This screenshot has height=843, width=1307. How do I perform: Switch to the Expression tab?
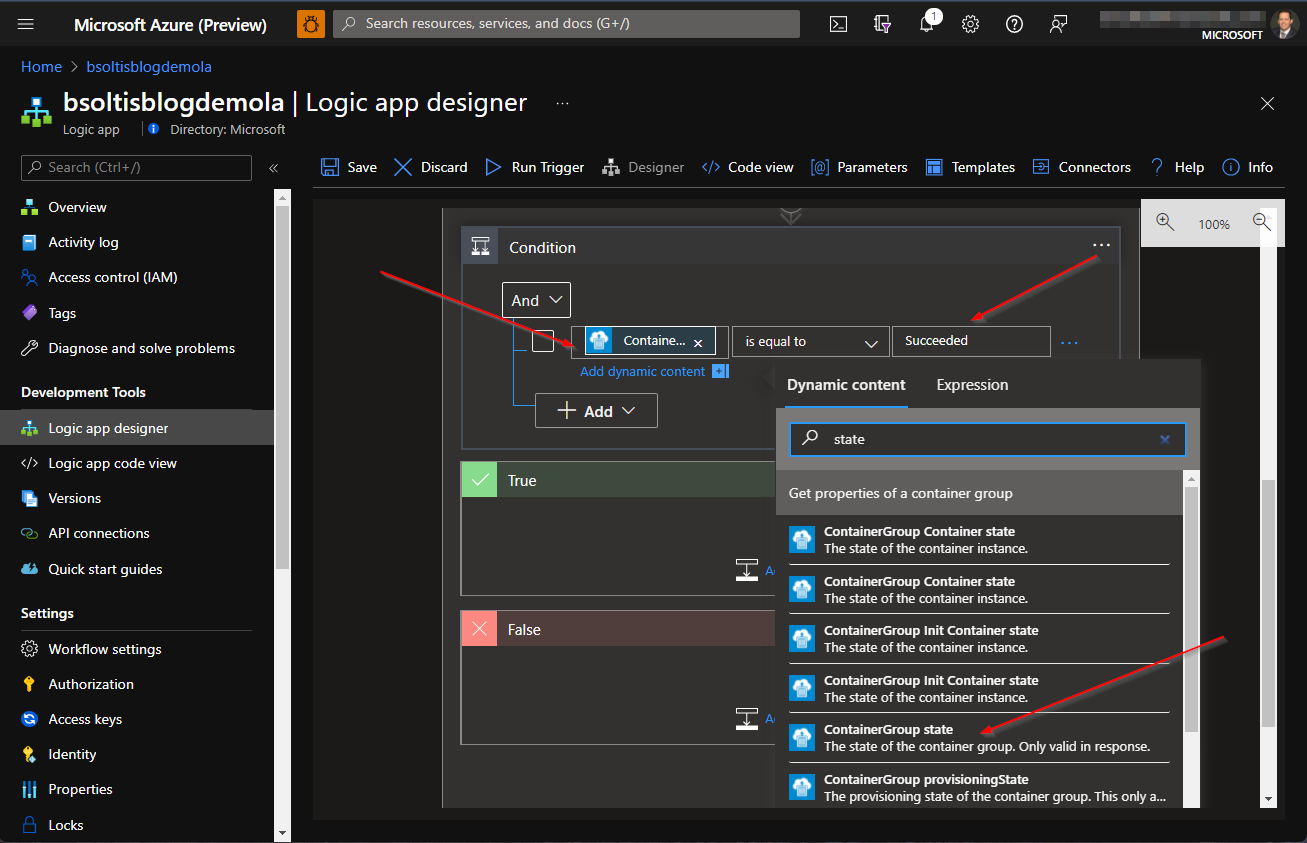(972, 385)
